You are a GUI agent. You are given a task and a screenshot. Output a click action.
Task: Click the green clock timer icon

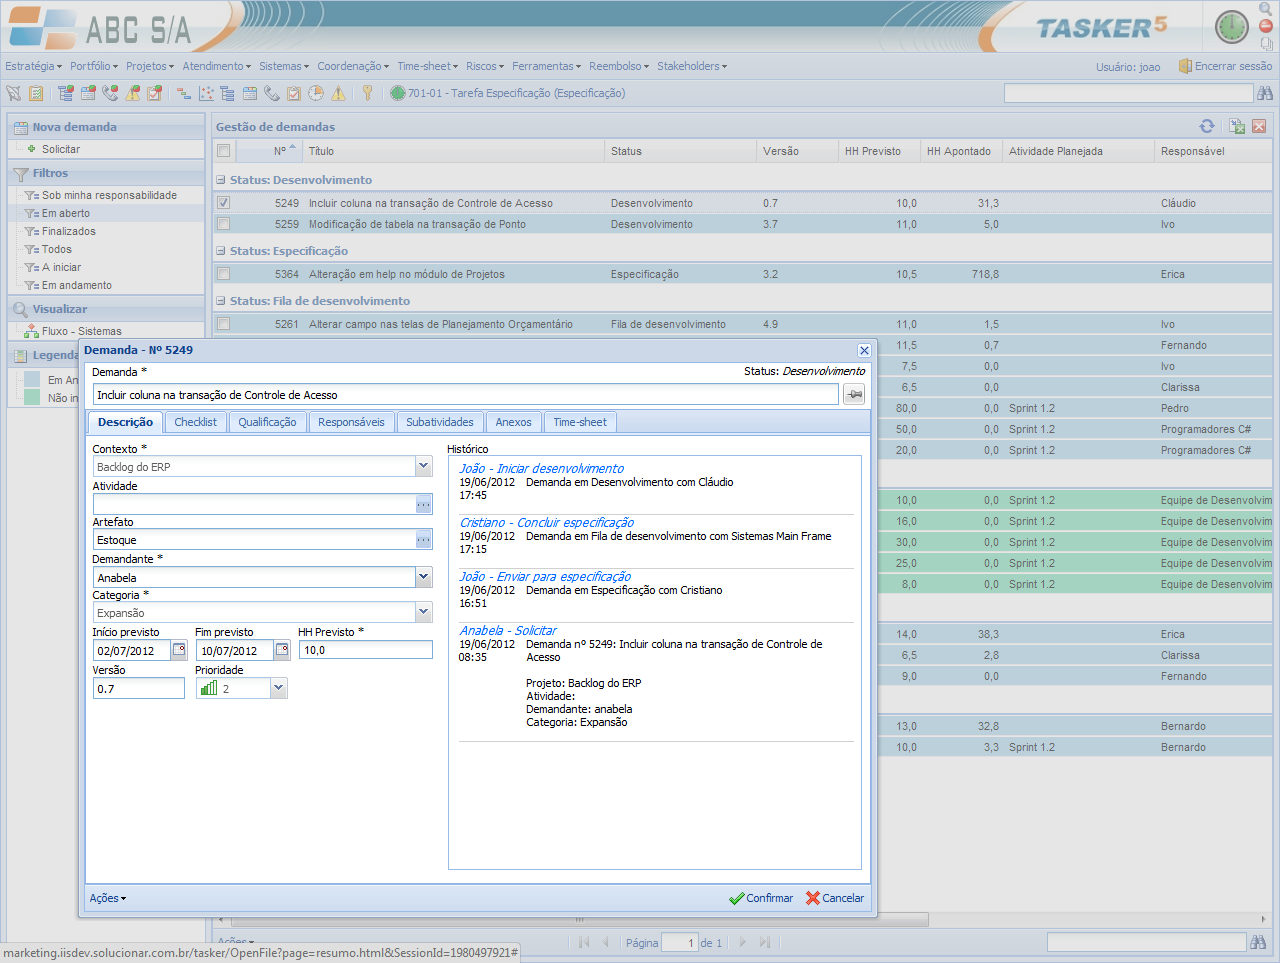(1232, 27)
